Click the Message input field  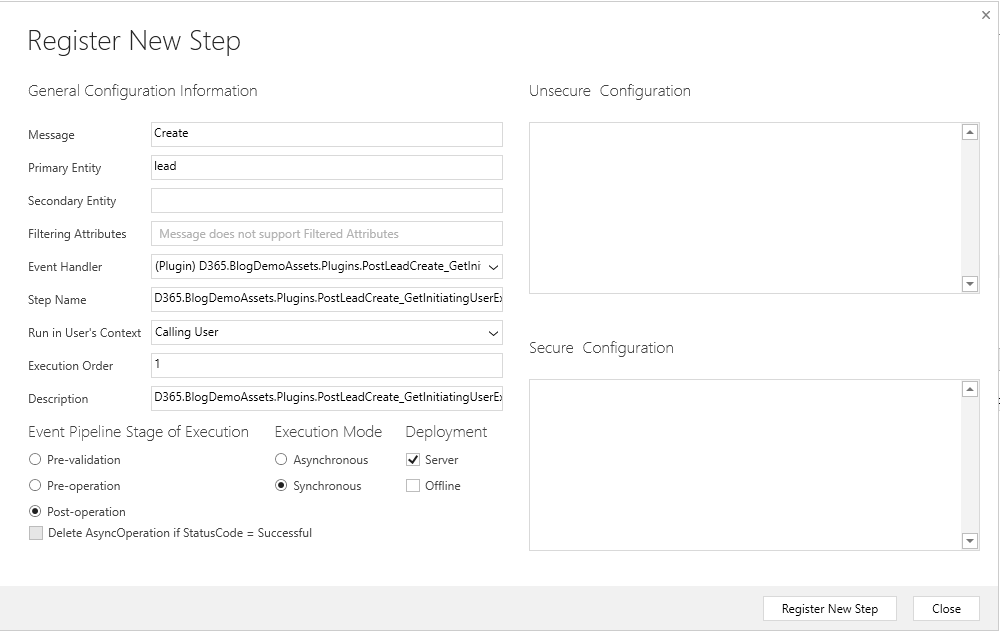coord(326,134)
